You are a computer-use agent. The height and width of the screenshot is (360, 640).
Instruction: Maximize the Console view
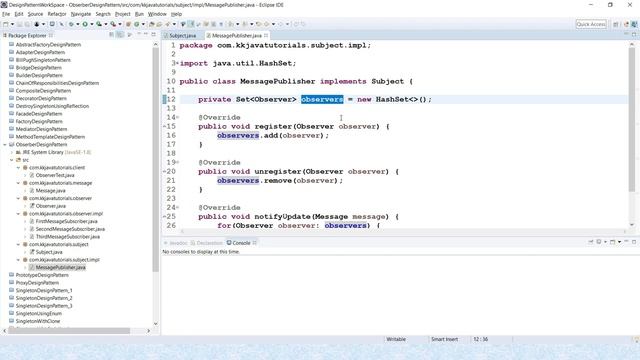pos(634,242)
